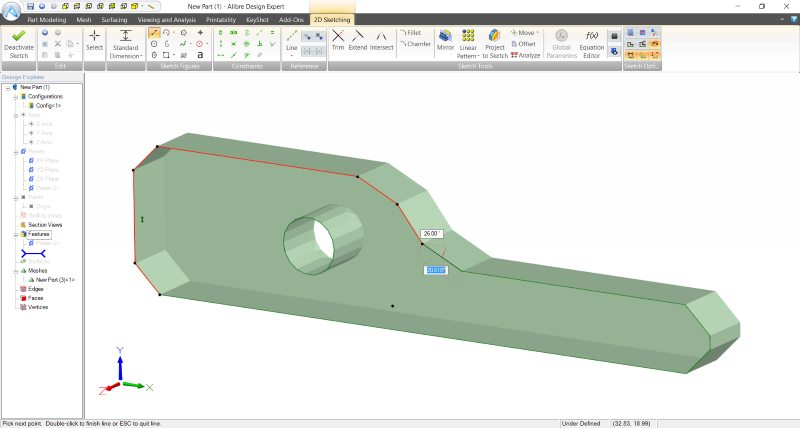Open the Viewing and Analysis tab
Screen dimensions: 800x428
click(167, 19)
